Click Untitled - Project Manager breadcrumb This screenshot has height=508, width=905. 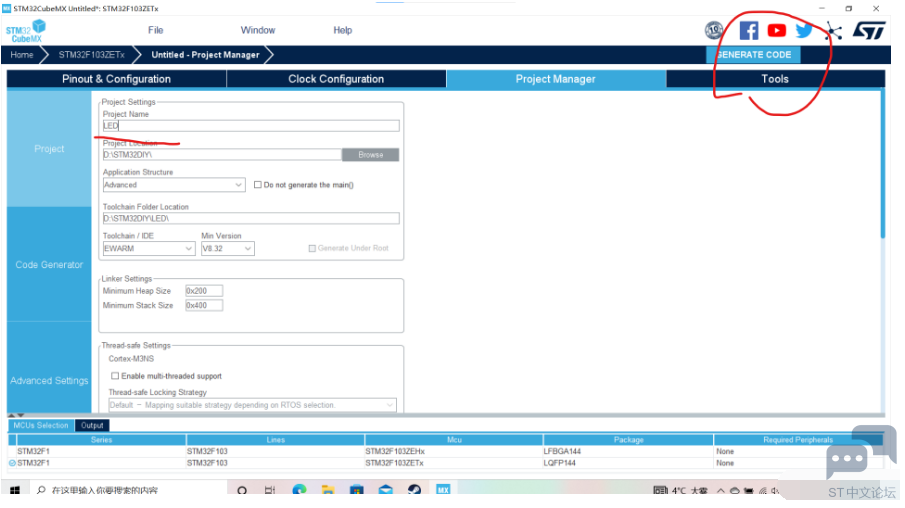205,55
